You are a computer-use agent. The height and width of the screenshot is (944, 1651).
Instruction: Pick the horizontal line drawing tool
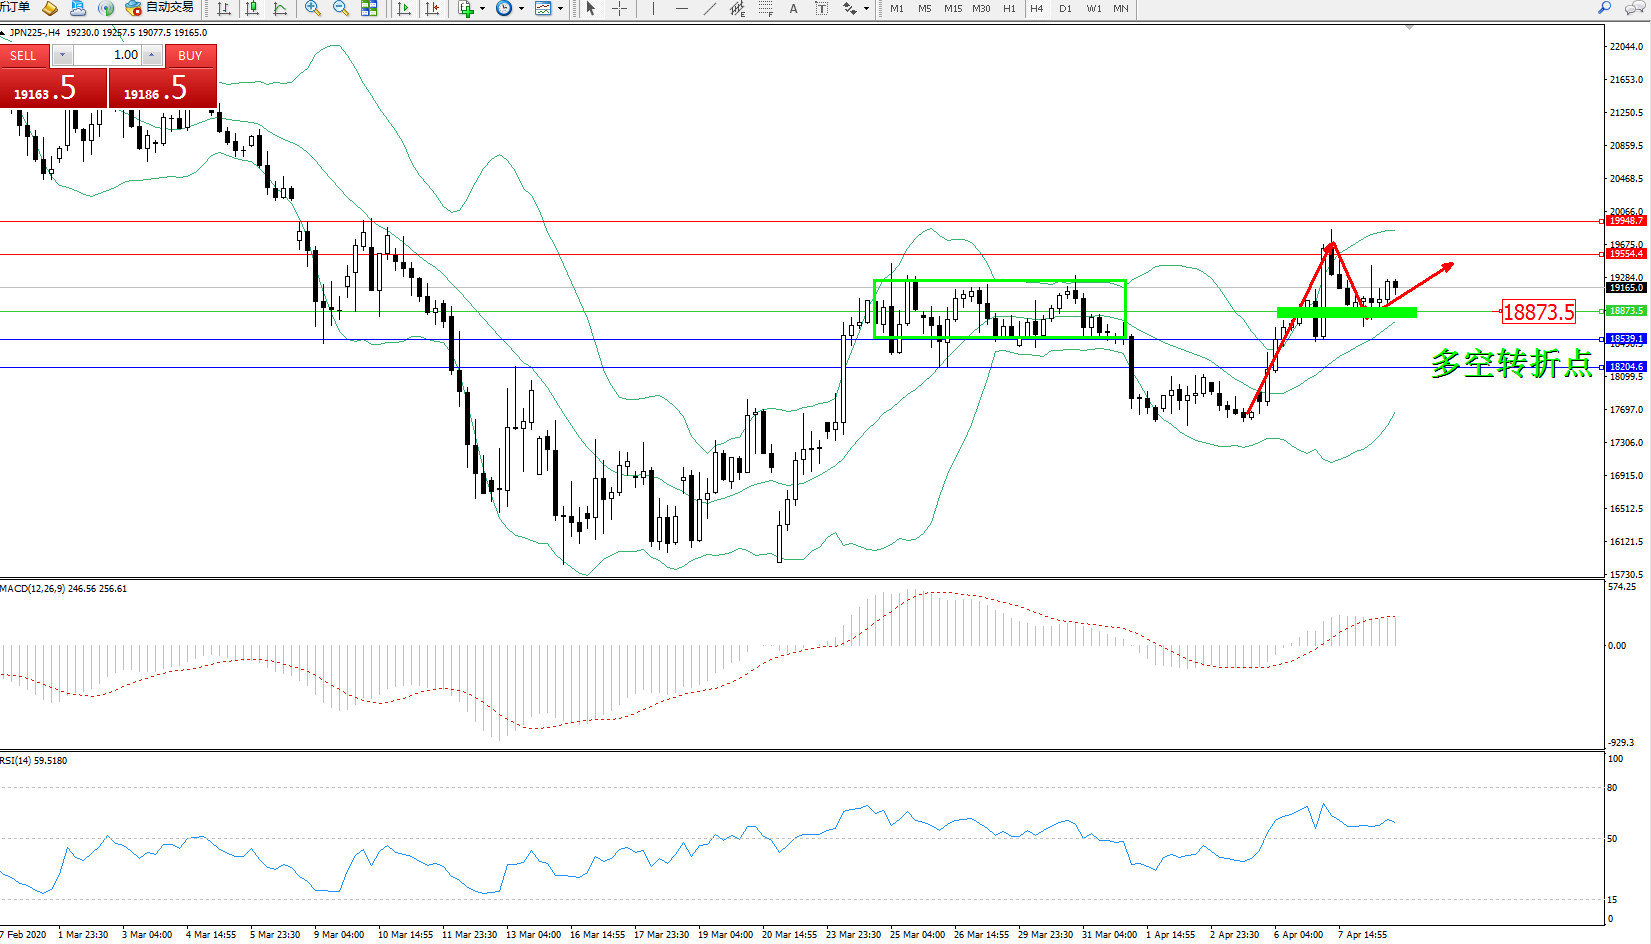coord(682,9)
